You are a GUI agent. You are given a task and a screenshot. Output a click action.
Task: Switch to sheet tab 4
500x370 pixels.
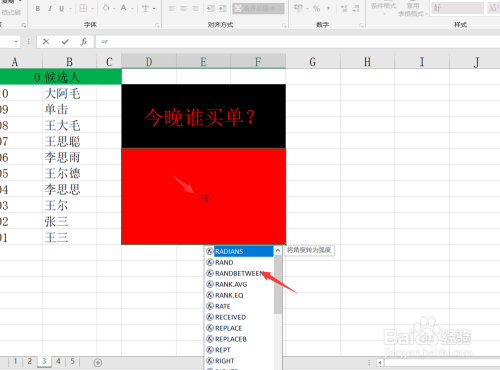(58, 361)
